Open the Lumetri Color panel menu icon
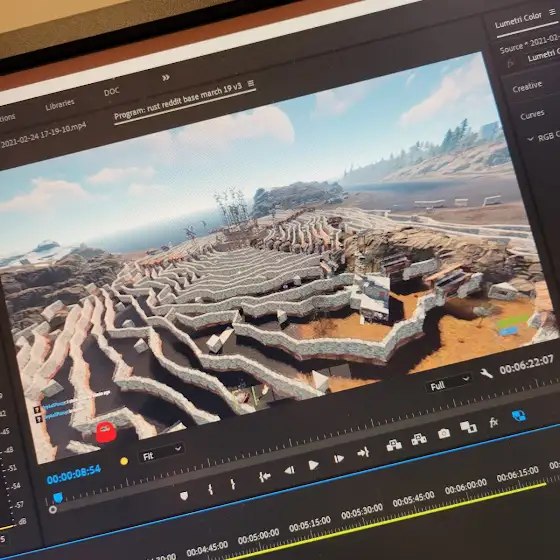 tap(552, 12)
